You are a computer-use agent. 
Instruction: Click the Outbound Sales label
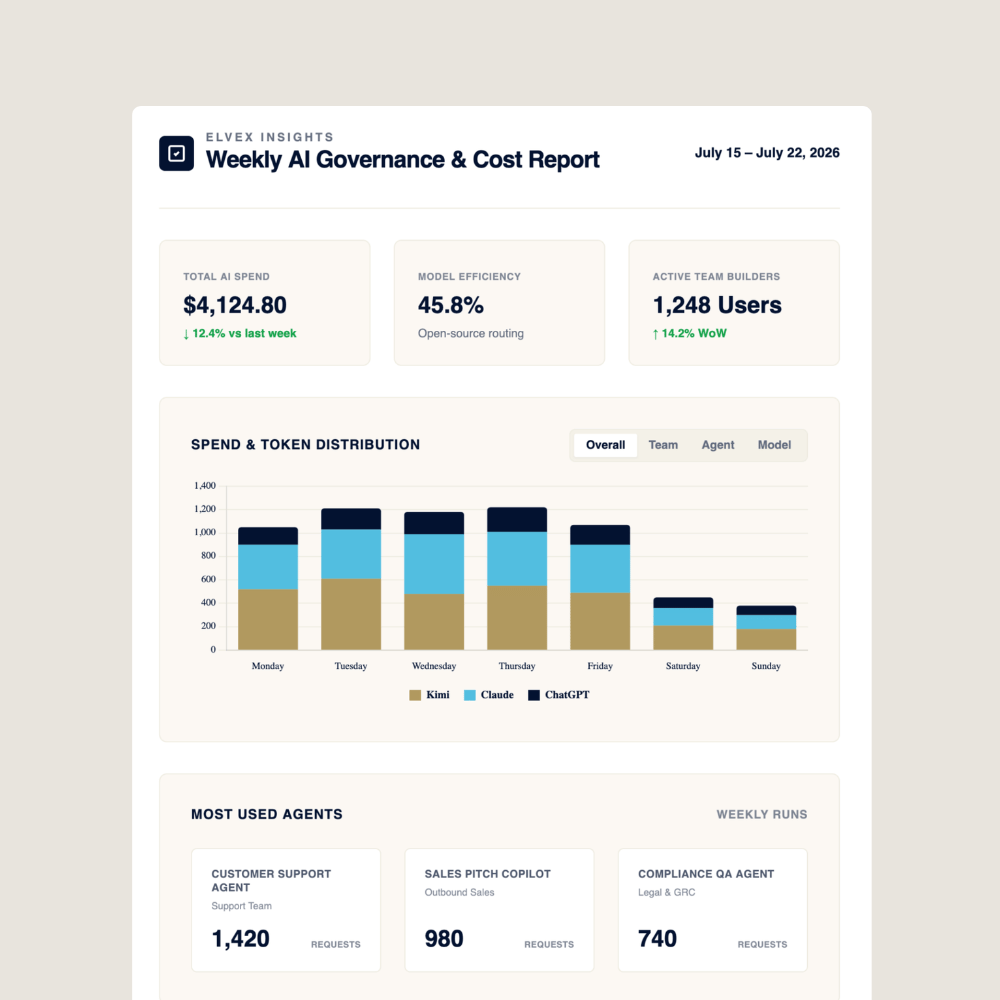459,893
